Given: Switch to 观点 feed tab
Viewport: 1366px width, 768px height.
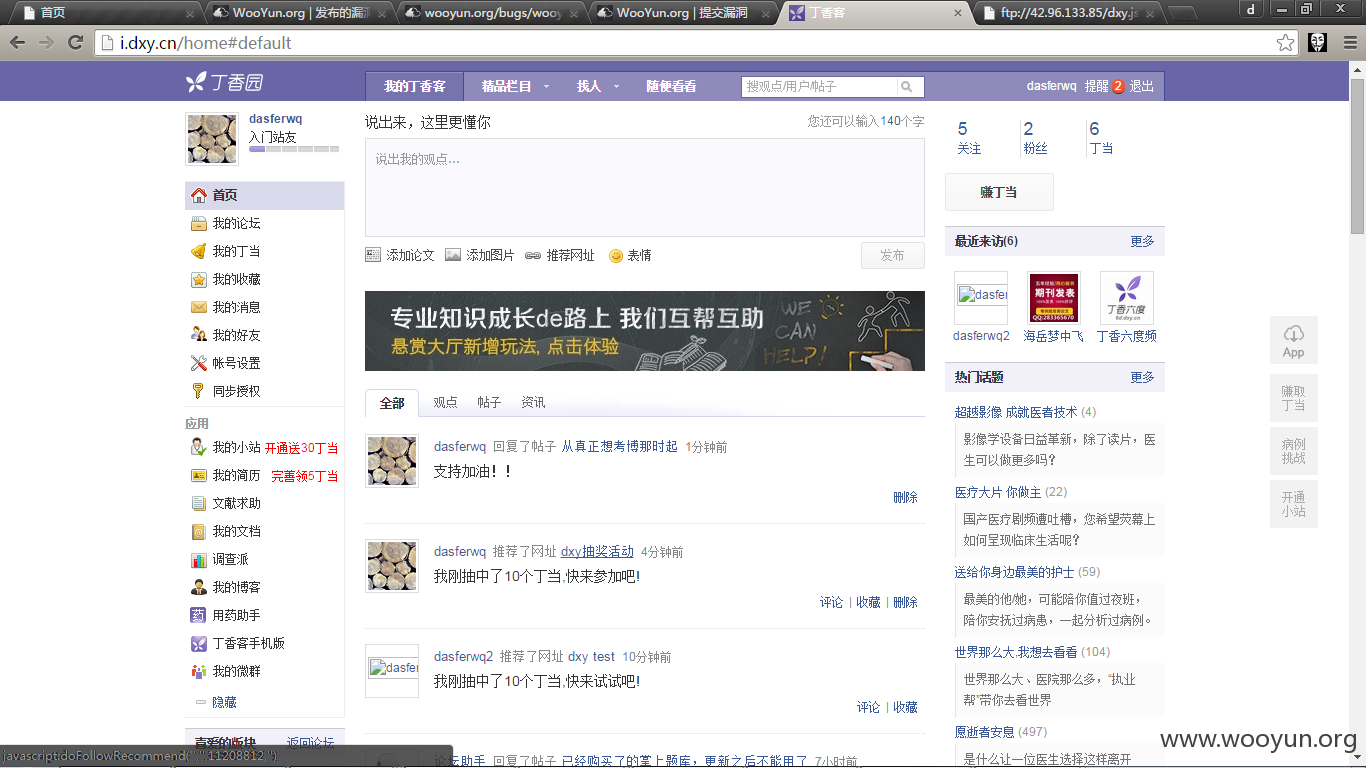Looking at the screenshot, I should pyautogui.click(x=445, y=402).
